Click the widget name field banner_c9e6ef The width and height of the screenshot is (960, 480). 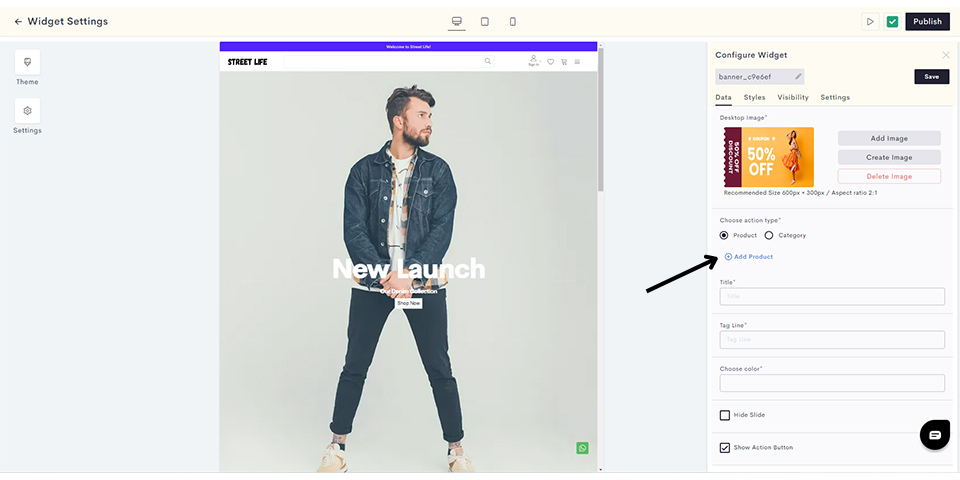759,77
